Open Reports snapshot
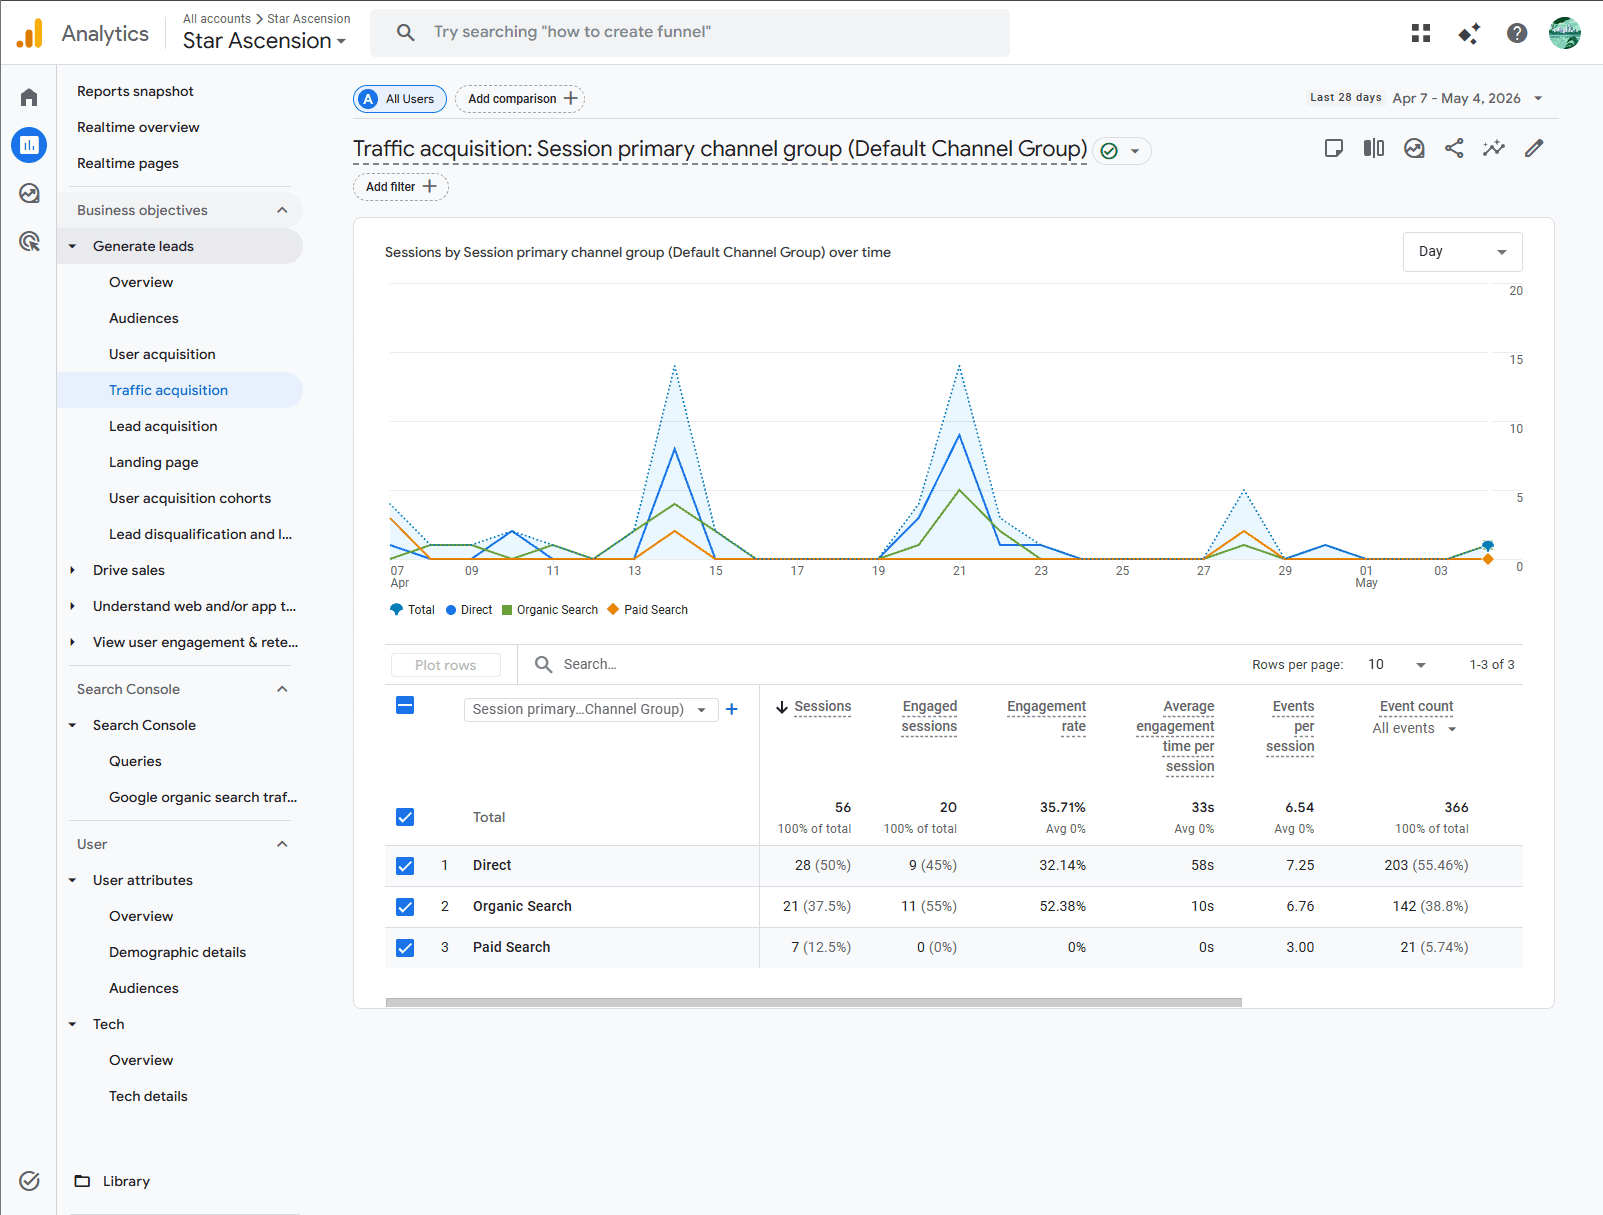 (135, 91)
